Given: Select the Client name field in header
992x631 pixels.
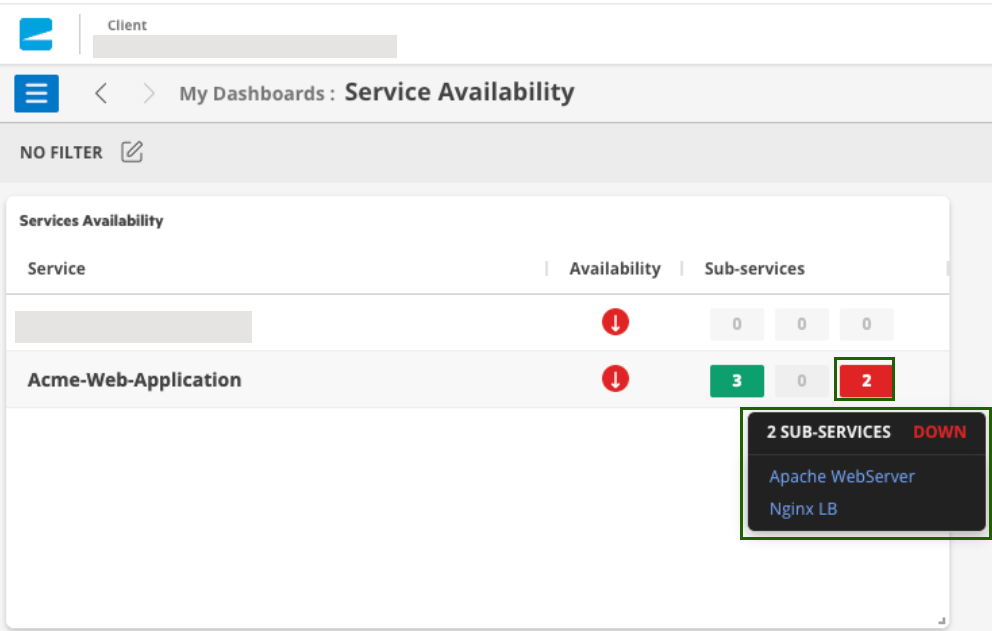Looking at the screenshot, I should [x=244, y=46].
